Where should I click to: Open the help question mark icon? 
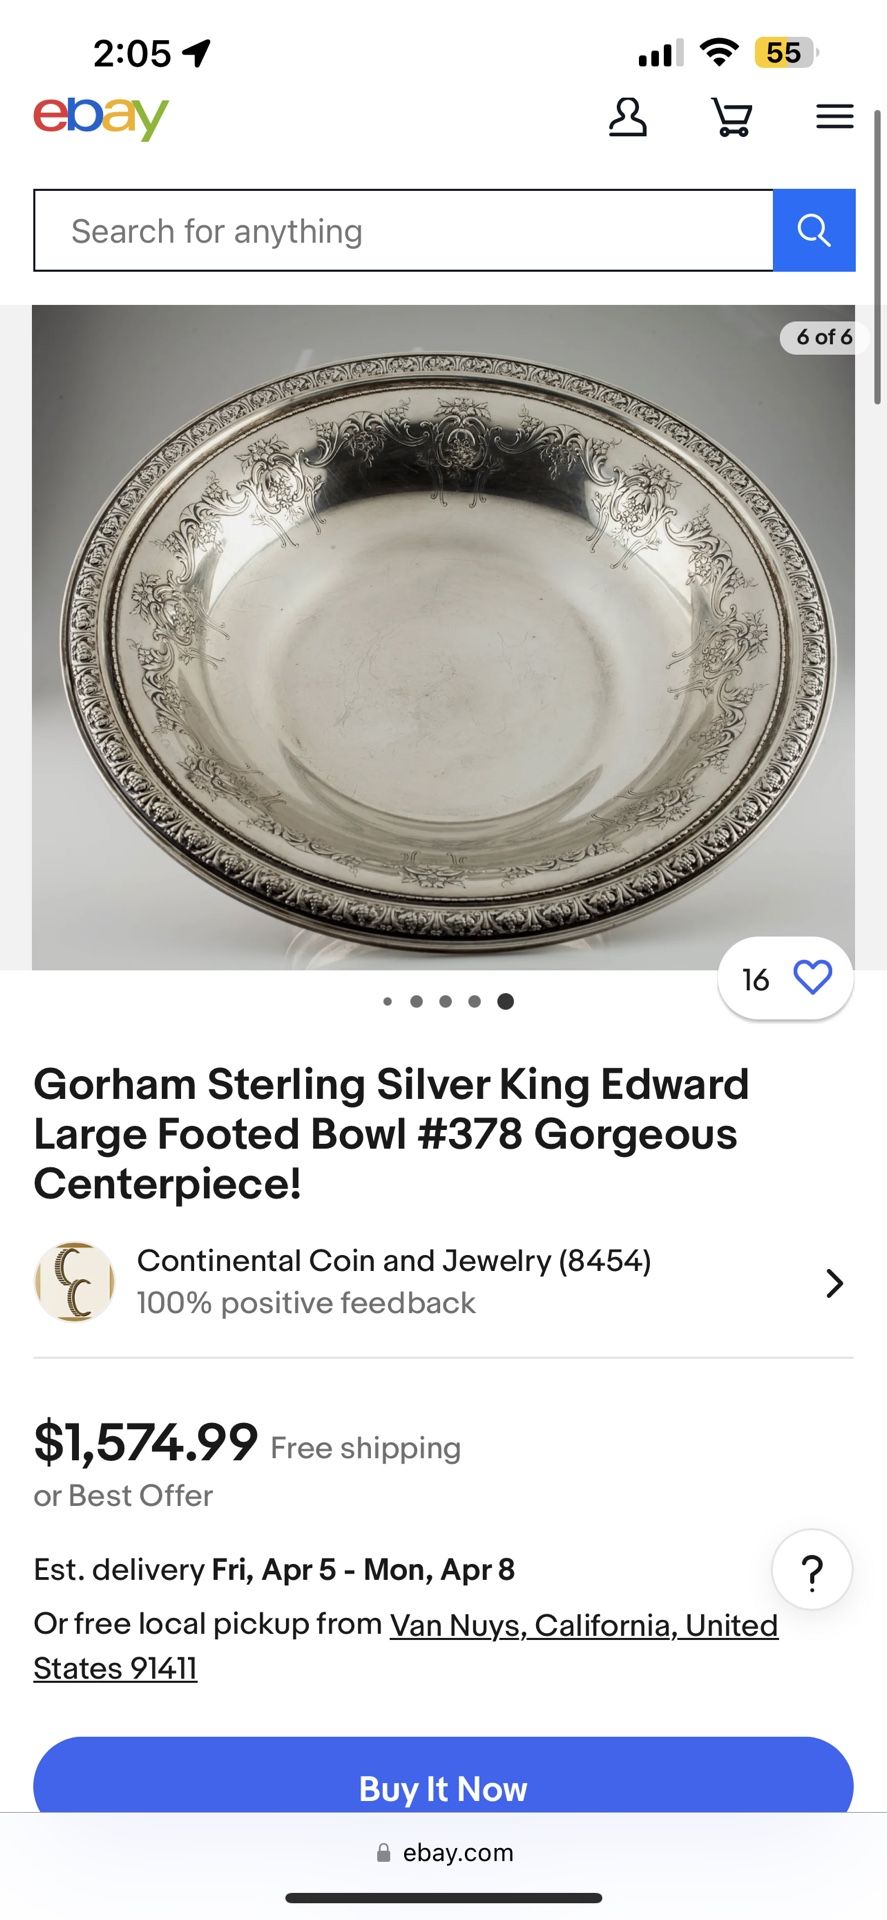(811, 1570)
